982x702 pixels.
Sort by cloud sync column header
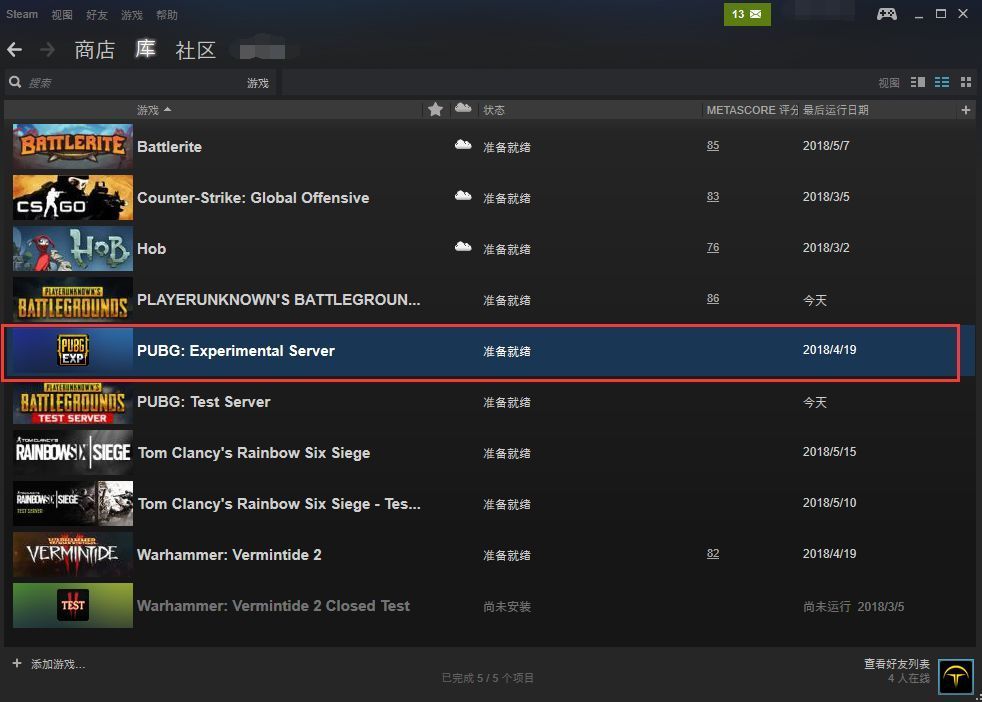(463, 108)
